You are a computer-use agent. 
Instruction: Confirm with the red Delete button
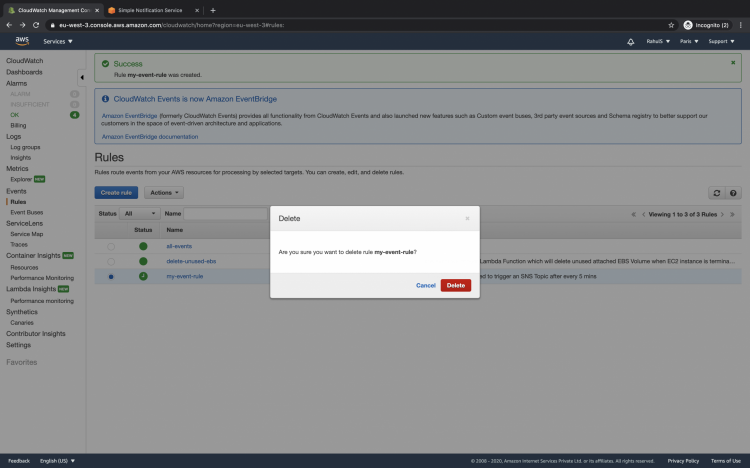pyautogui.click(x=455, y=285)
